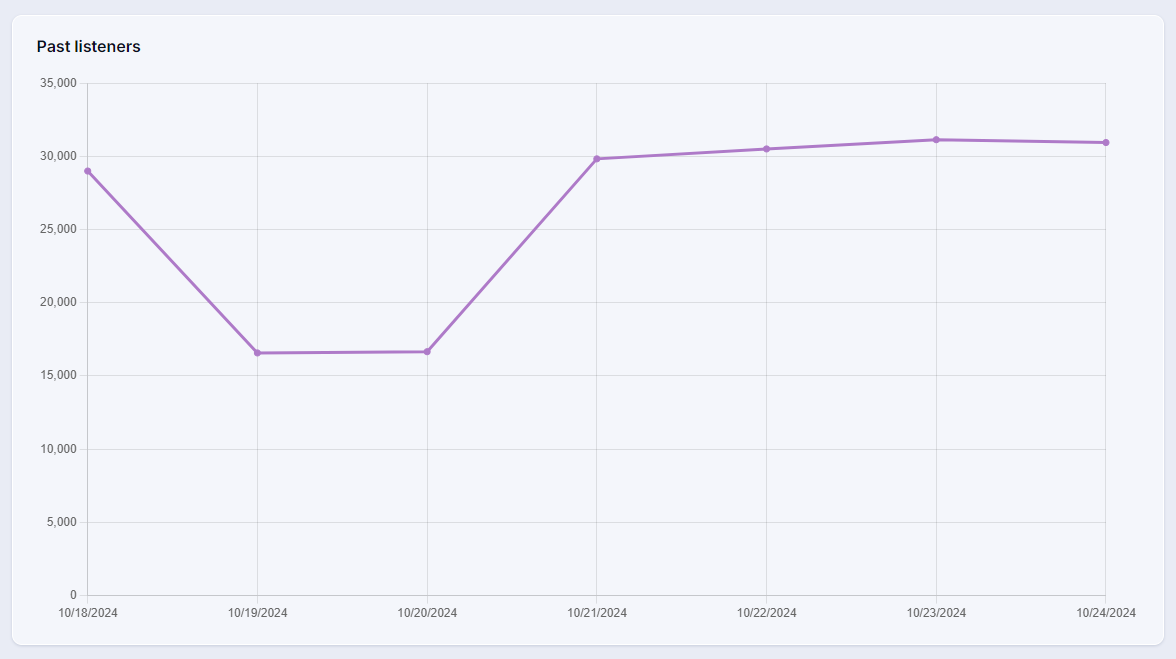Viewport: 1176px width, 659px height.
Task: Click the 20,000 y-axis tick label
Action: [x=58, y=302]
